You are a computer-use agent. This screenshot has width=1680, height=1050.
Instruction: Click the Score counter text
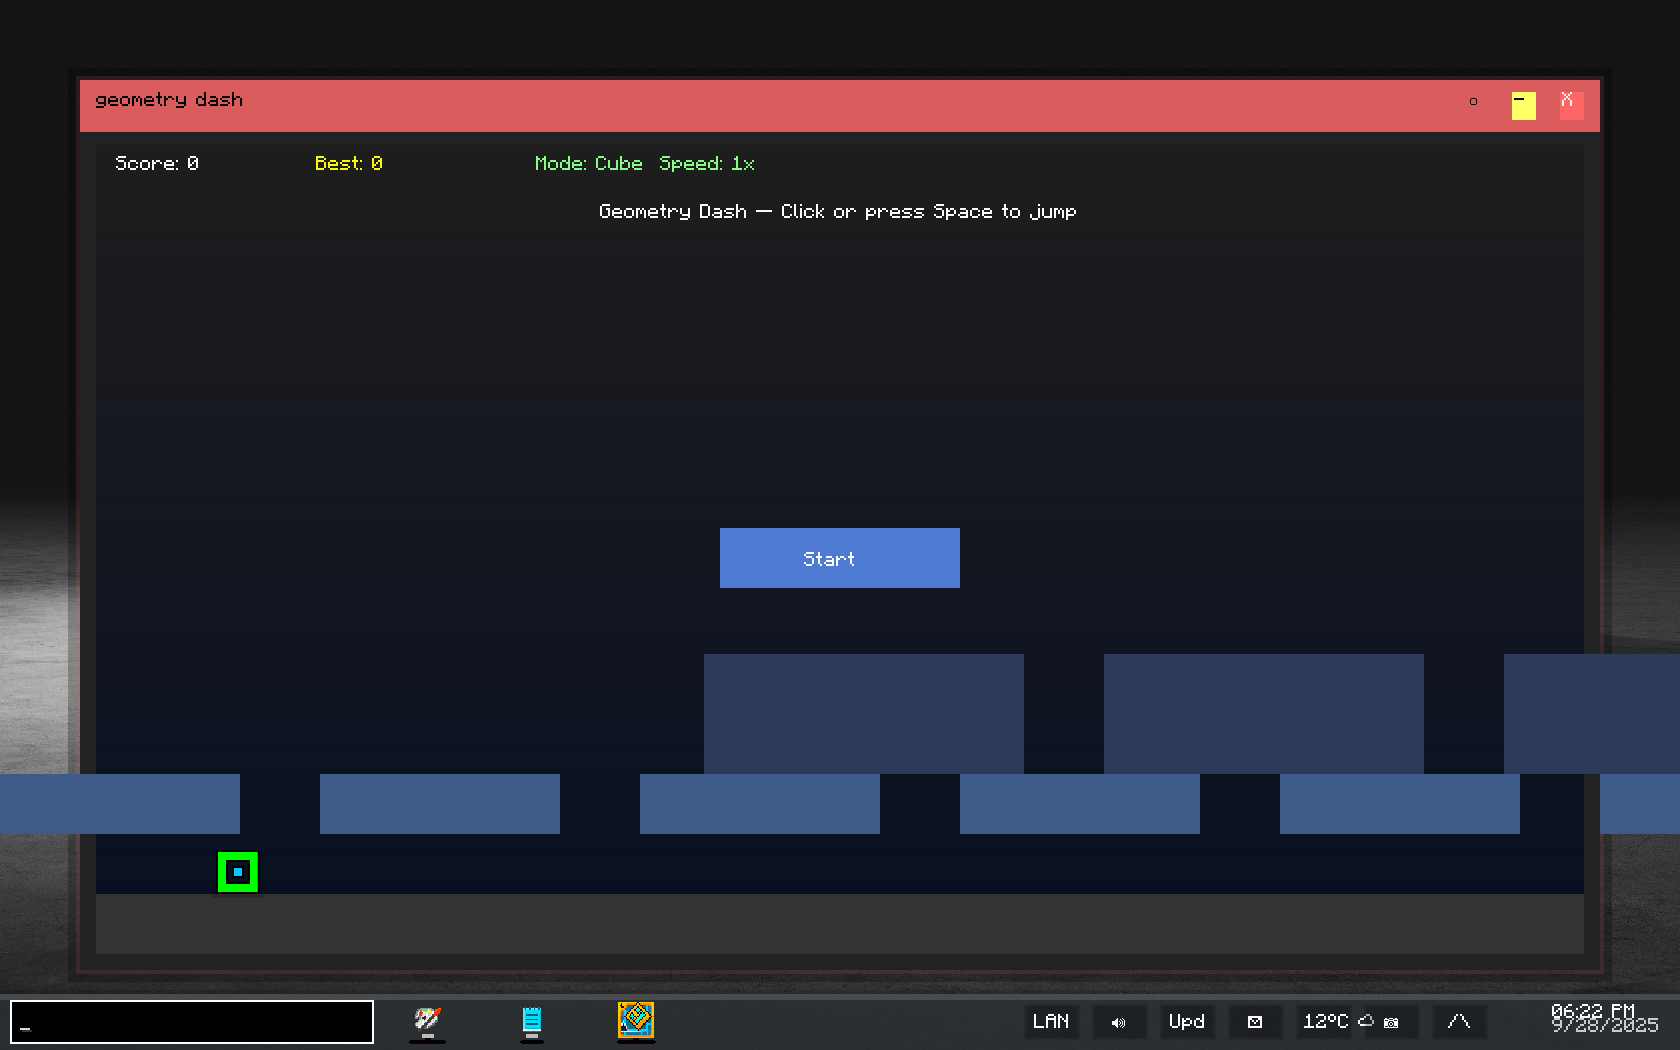157,164
